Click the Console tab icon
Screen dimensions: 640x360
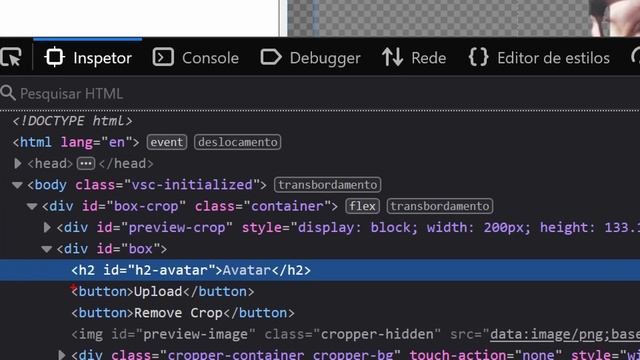(163, 57)
